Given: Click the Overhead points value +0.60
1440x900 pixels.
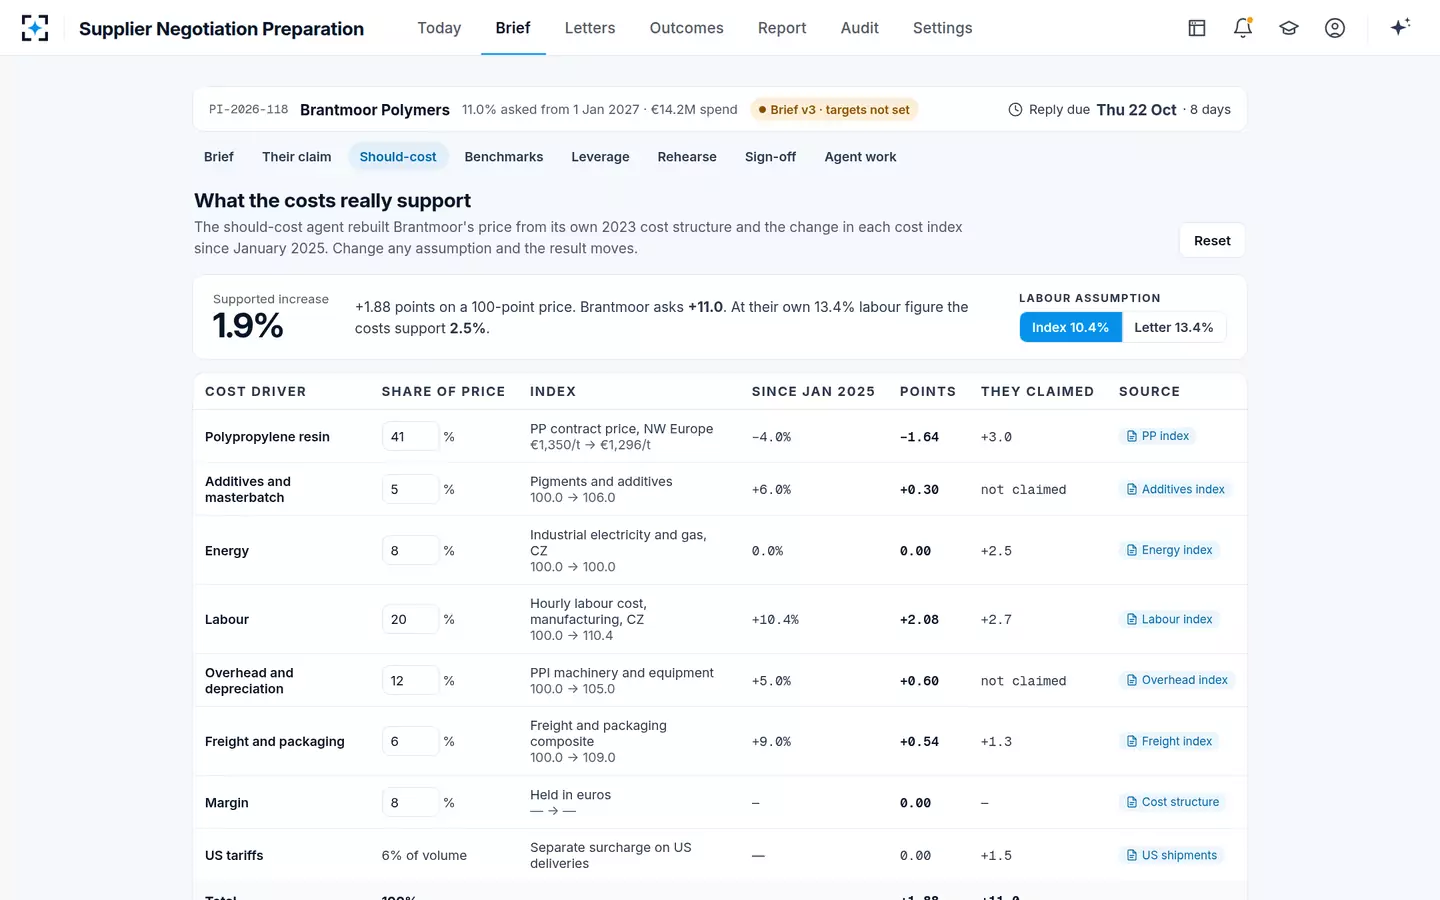Looking at the screenshot, I should (x=919, y=681).
